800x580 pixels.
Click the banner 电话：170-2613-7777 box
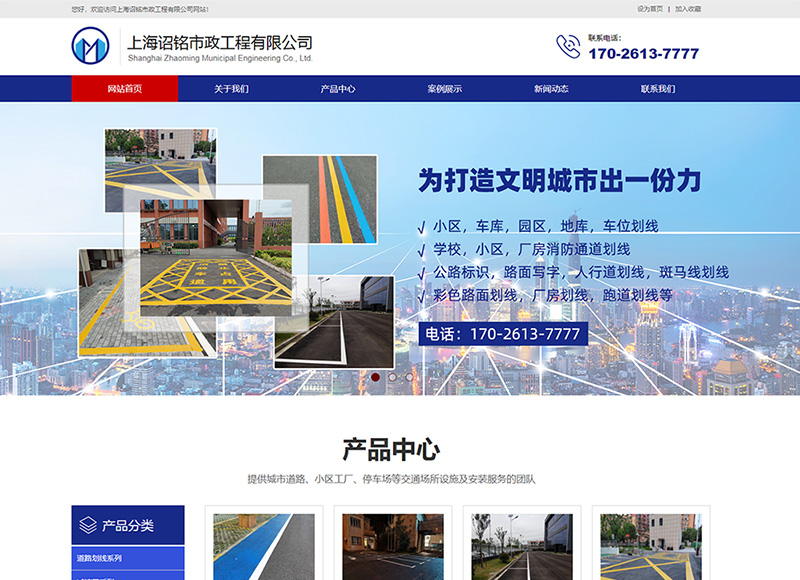coord(503,334)
